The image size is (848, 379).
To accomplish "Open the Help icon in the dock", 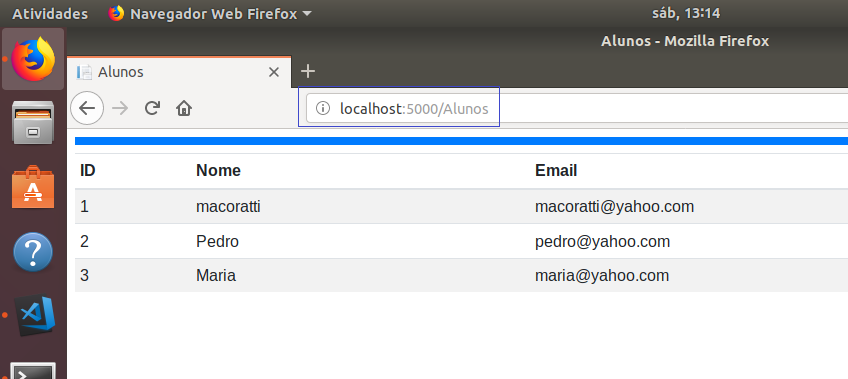I will point(33,252).
